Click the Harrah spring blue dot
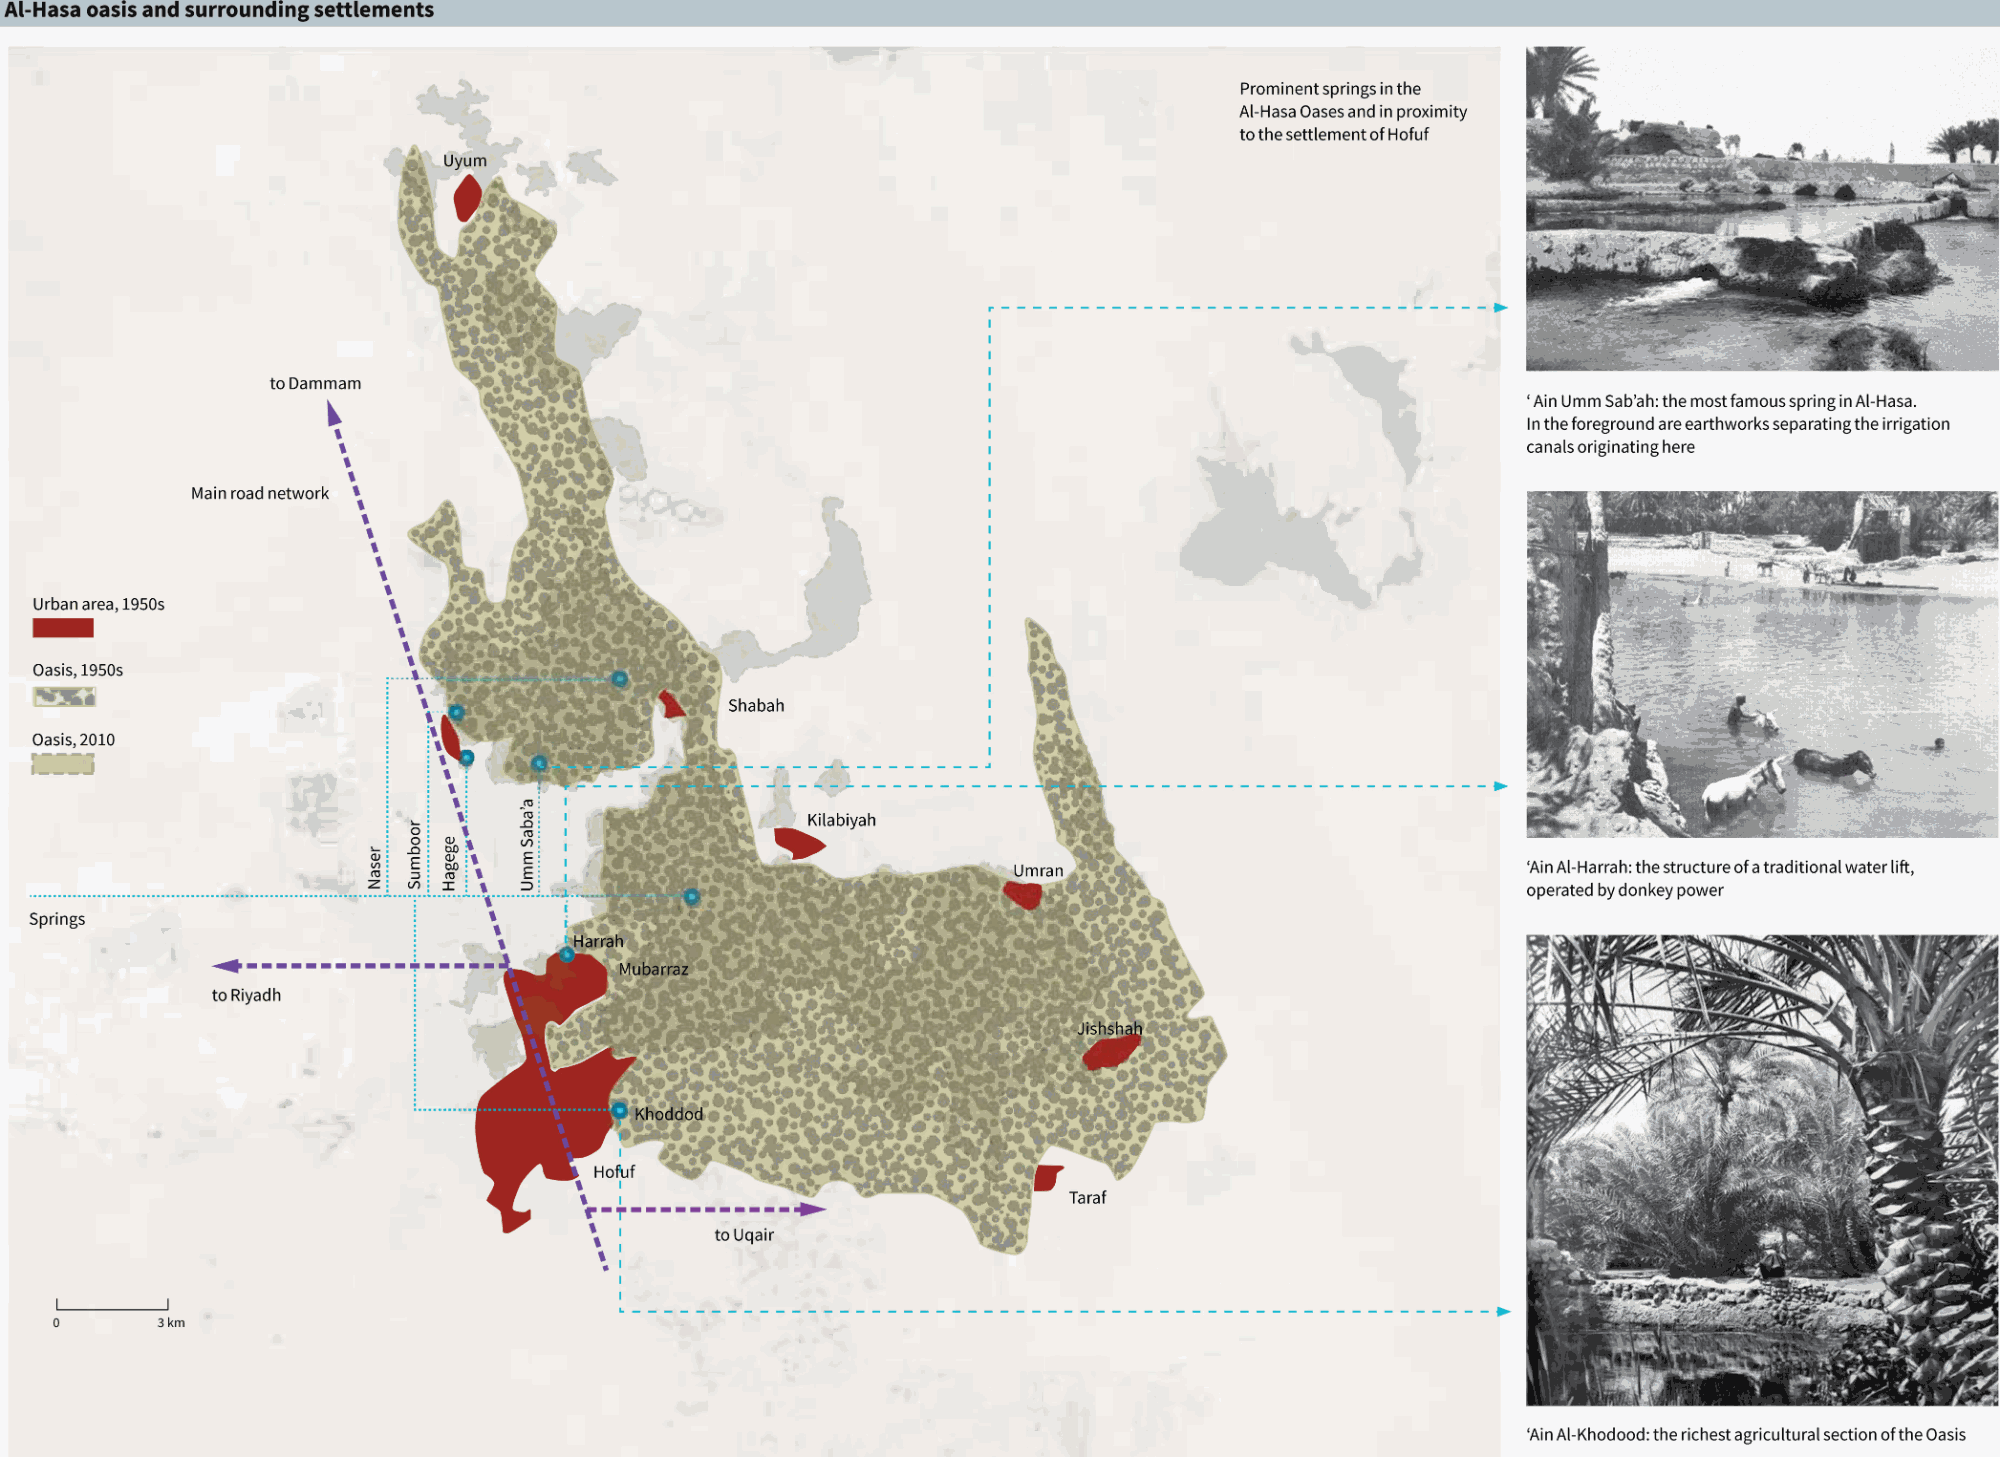 (567, 955)
